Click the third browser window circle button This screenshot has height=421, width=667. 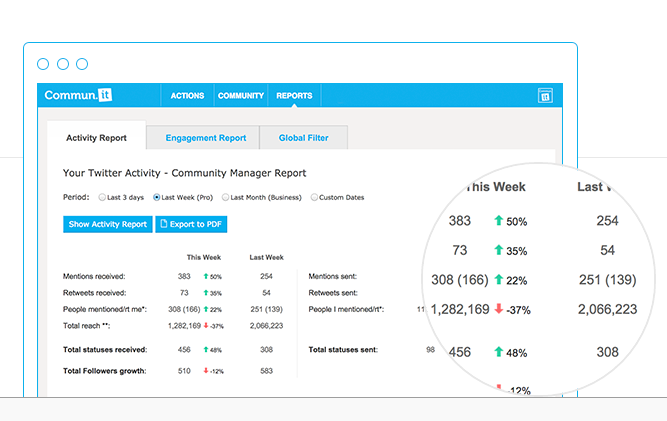click(x=81, y=64)
